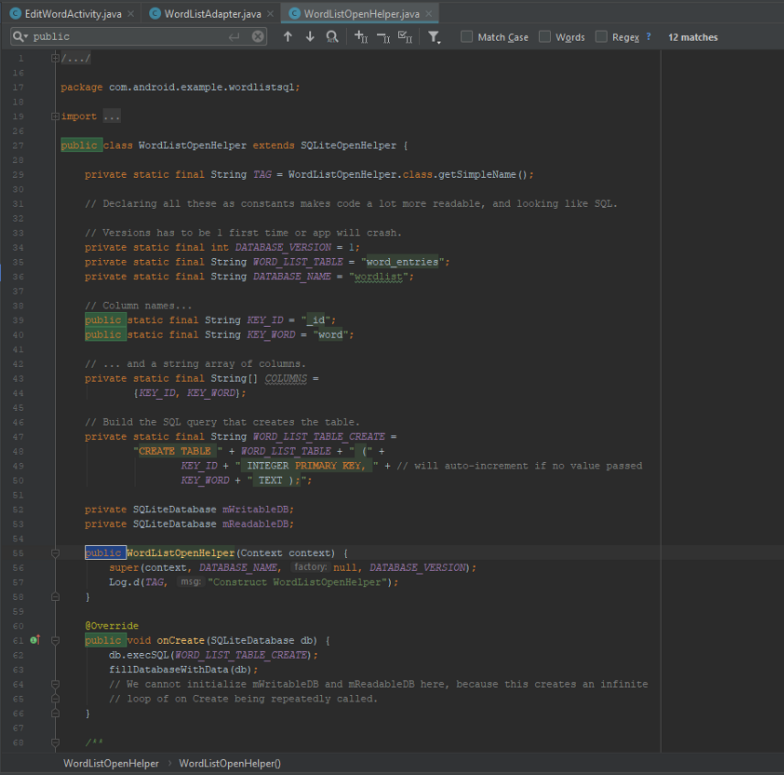Close the EditWordActivity.java tab
Screen dimensions: 784x775
coord(130,14)
